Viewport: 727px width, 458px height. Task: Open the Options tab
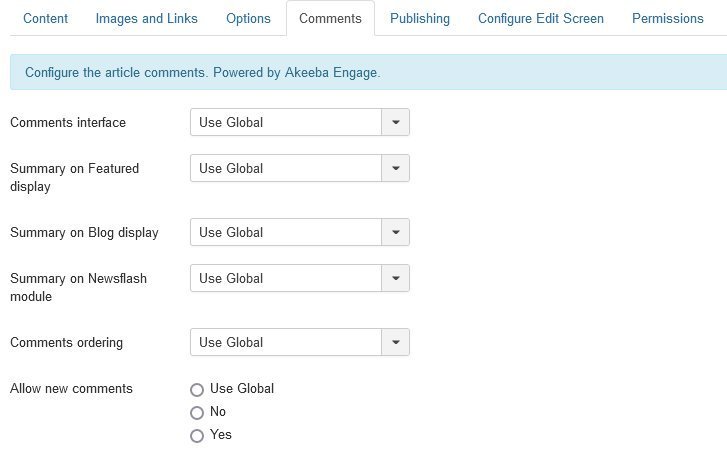(248, 18)
